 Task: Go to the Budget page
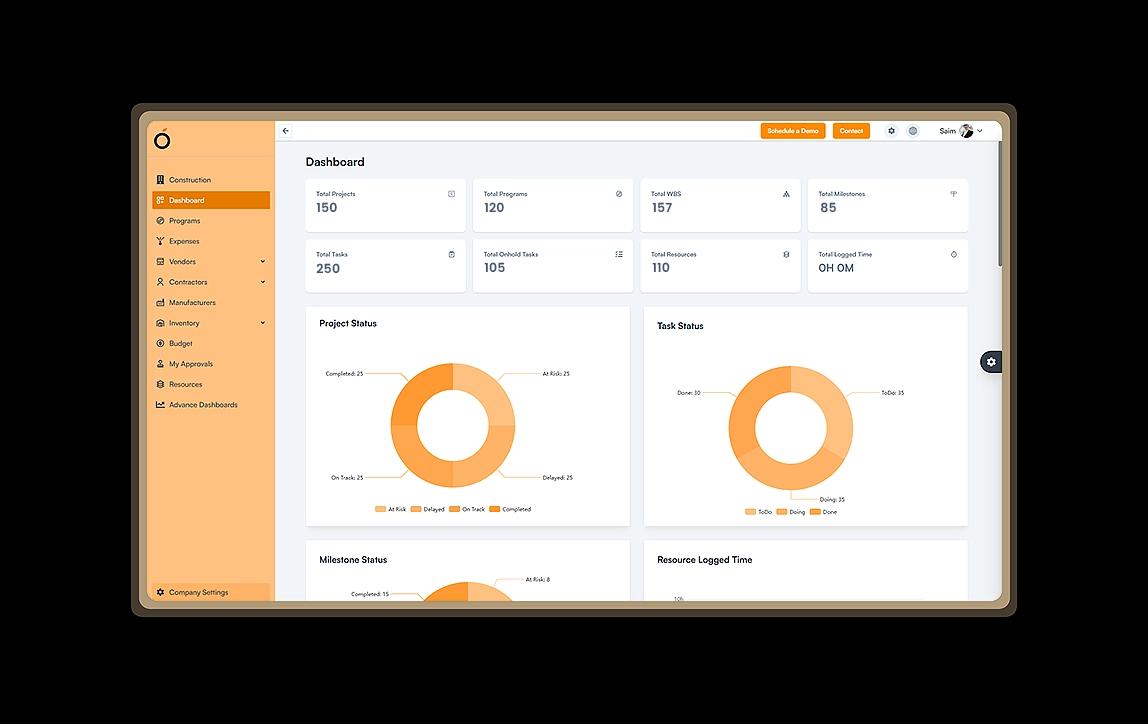click(179, 343)
